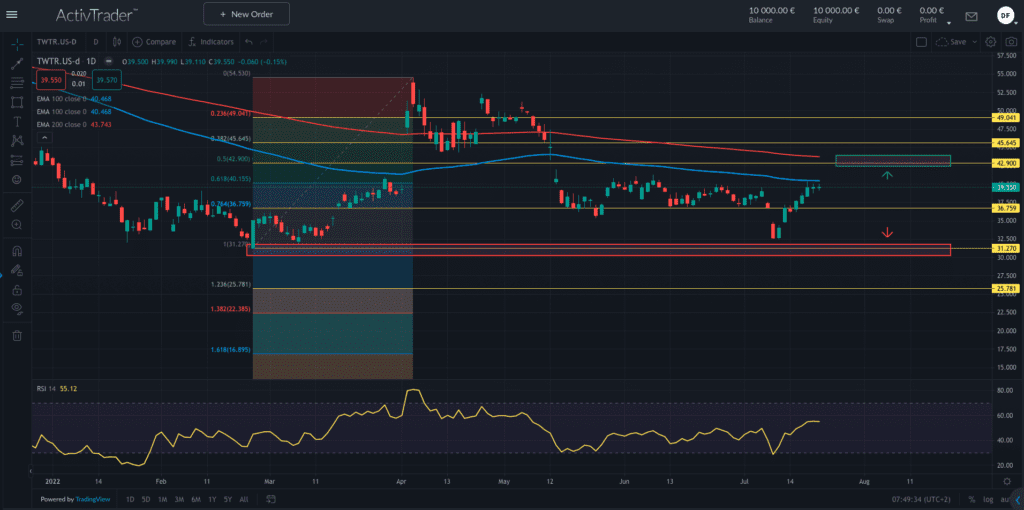This screenshot has height=510, width=1024.
Task: Choose the Text annotation tool
Action: (x=16, y=121)
